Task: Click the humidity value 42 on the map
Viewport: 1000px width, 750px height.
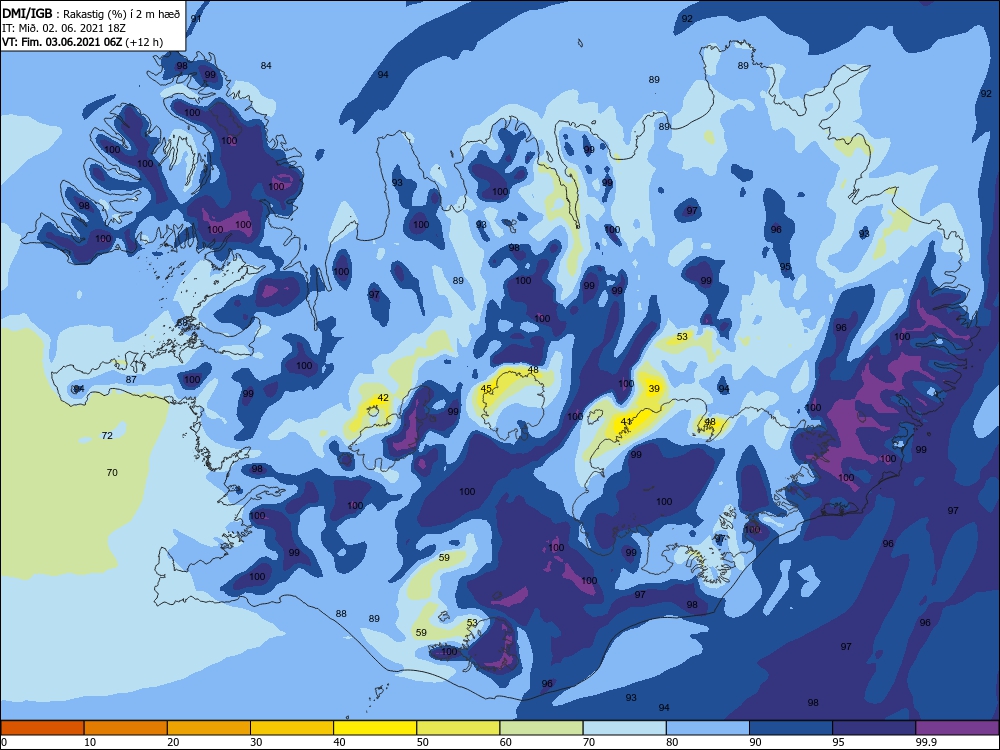Action: (383, 397)
